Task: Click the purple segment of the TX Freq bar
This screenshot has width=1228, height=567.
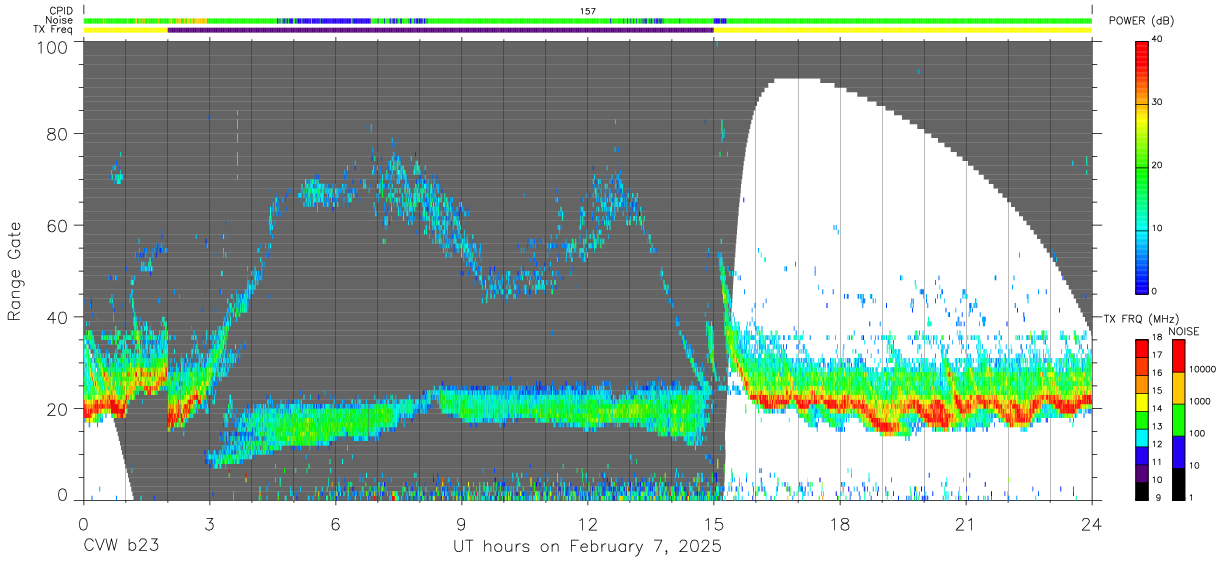Action: coord(440,30)
